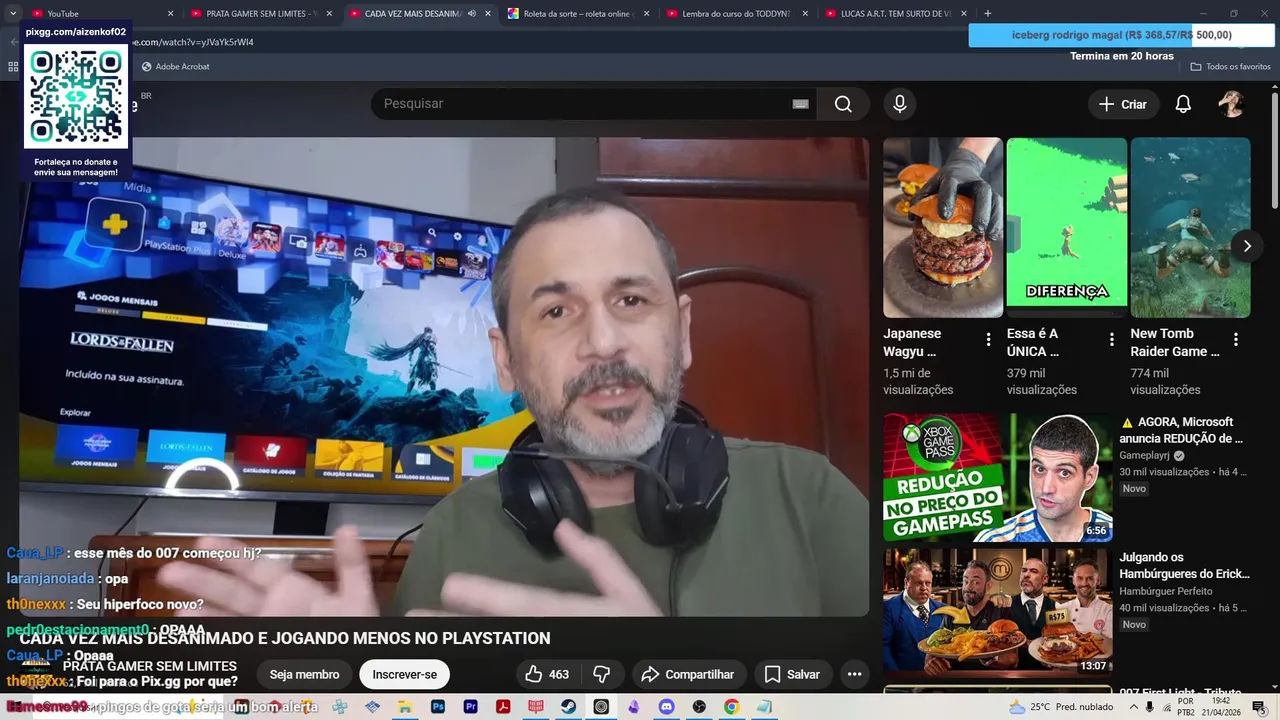Open options for Japanese Wagyu short

pyautogui.click(x=988, y=340)
